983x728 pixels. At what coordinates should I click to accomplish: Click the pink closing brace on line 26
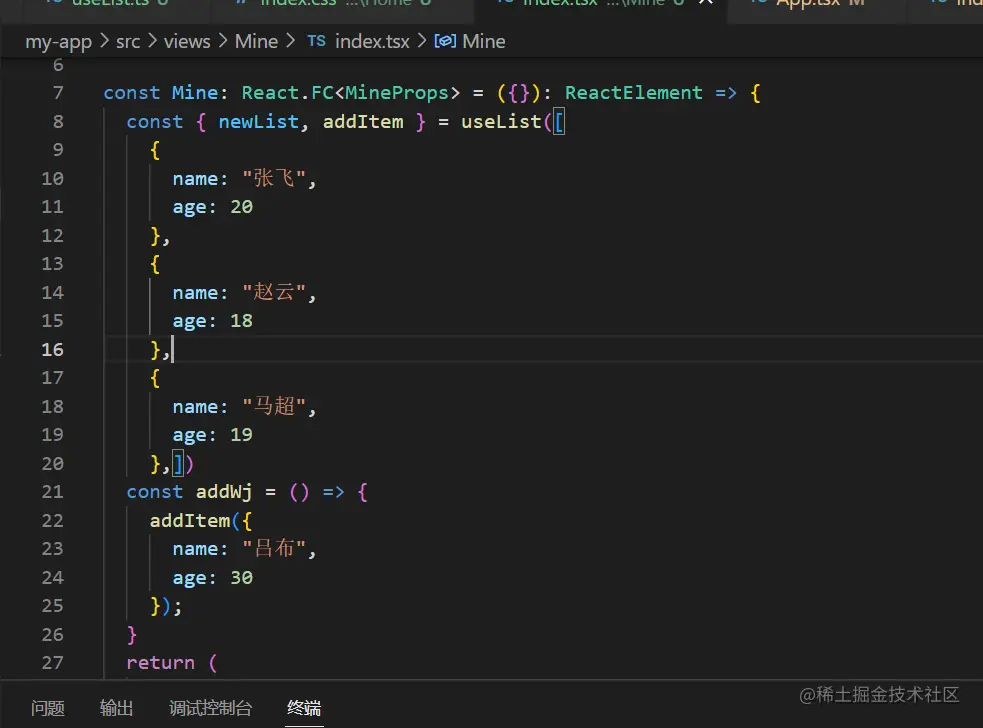pos(132,635)
